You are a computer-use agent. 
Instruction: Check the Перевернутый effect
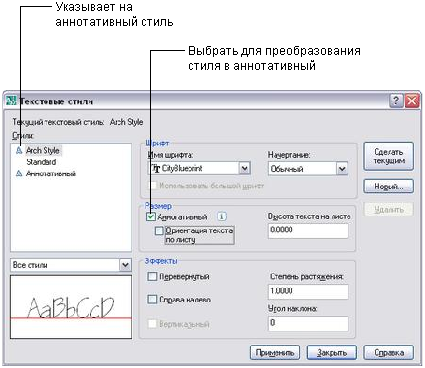tap(152, 276)
